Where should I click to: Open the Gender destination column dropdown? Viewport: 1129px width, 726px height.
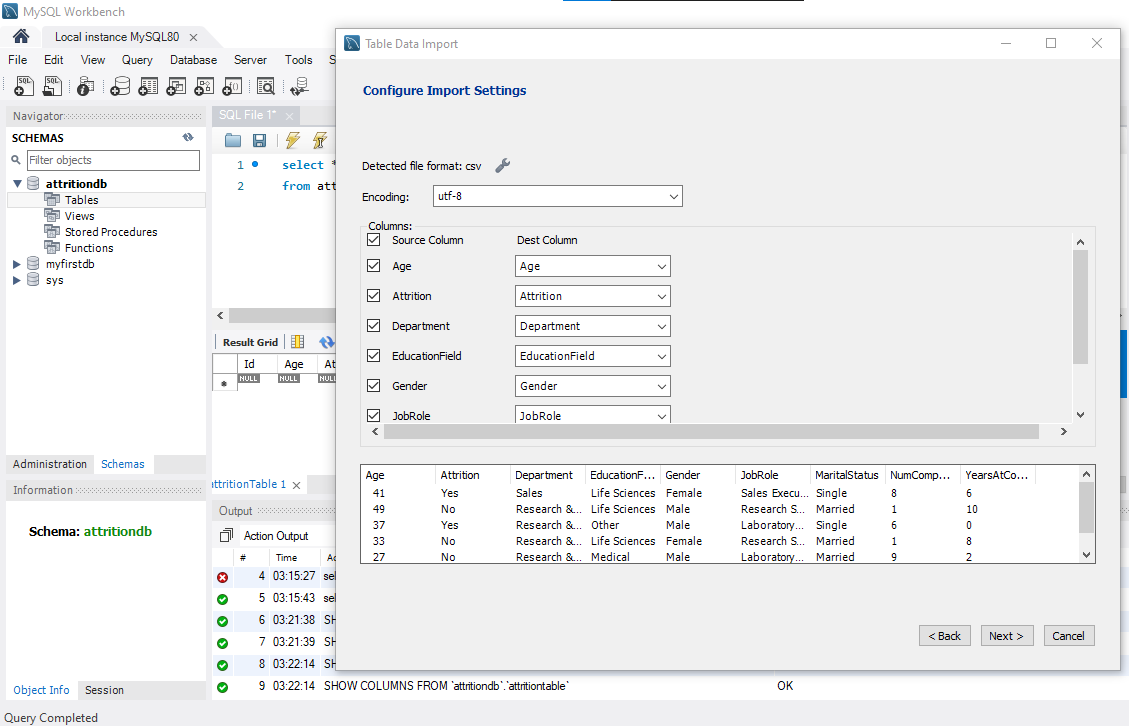[x=593, y=386]
